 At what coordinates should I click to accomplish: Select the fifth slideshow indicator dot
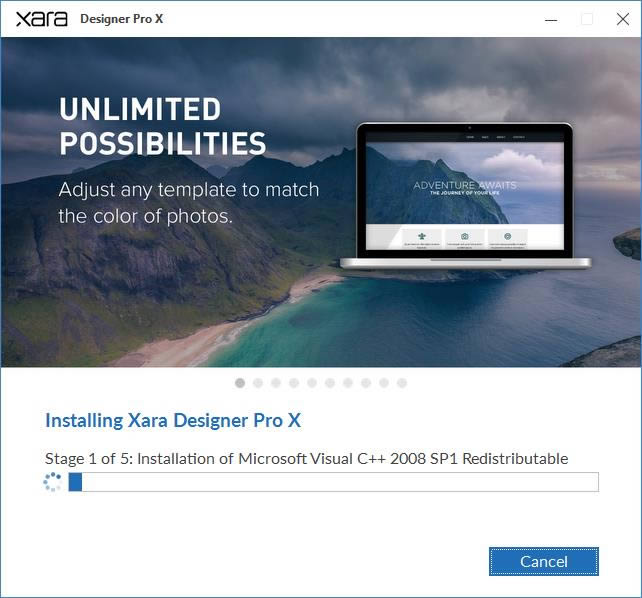pyautogui.click(x=312, y=383)
